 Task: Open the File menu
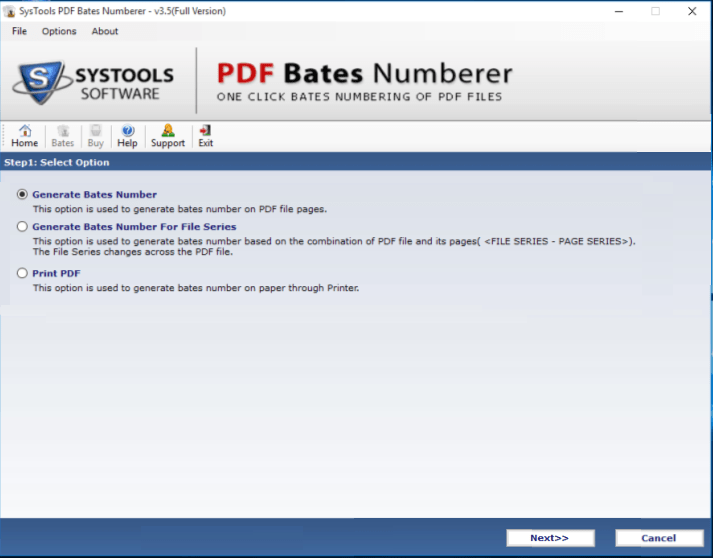(19, 31)
